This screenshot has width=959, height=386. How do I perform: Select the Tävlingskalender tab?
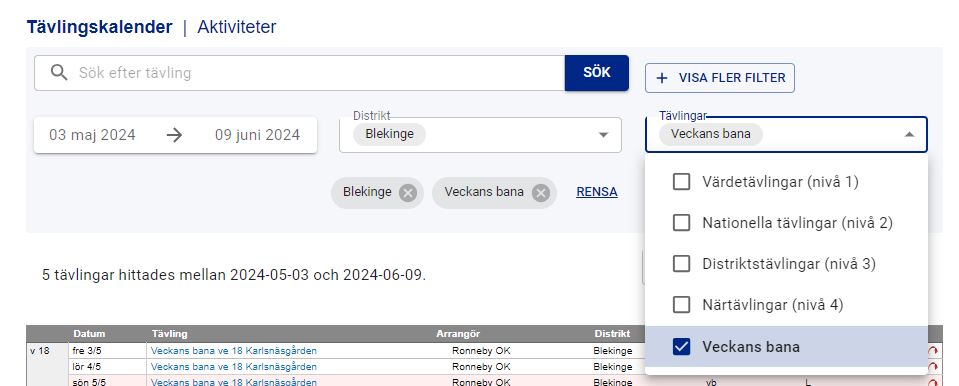point(100,28)
